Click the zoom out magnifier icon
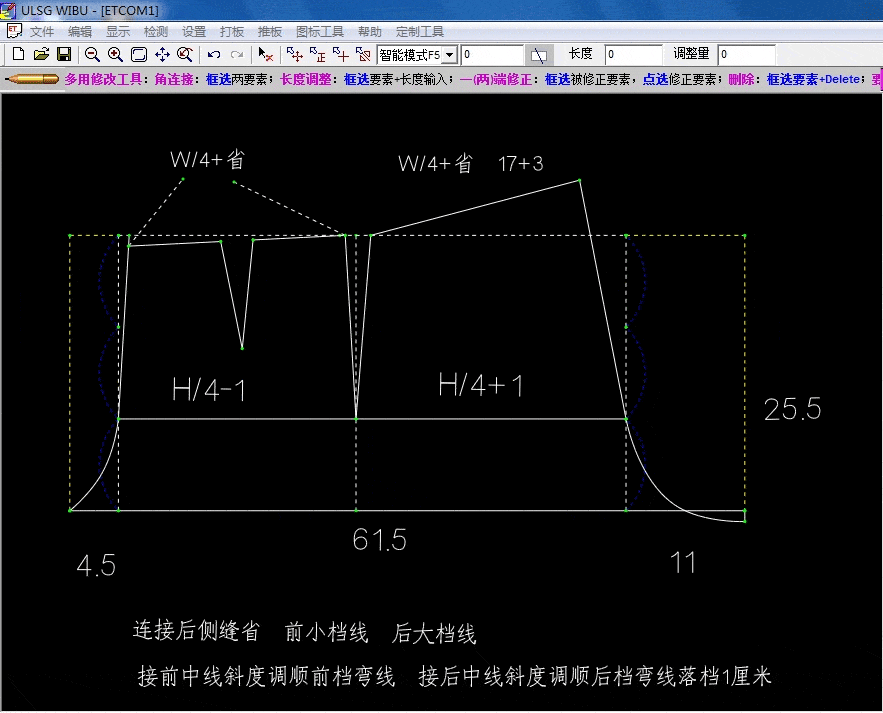Viewport: 883px width, 713px height. (x=92, y=54)
